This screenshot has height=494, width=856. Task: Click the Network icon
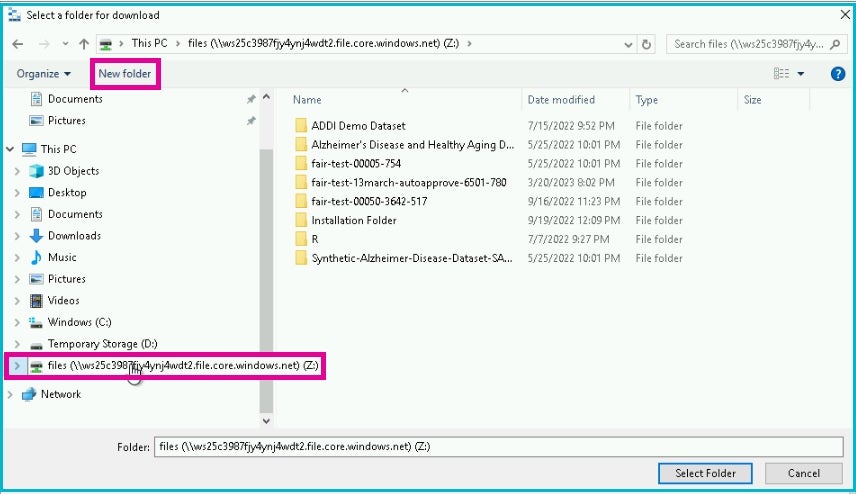[x=29, y=394]
